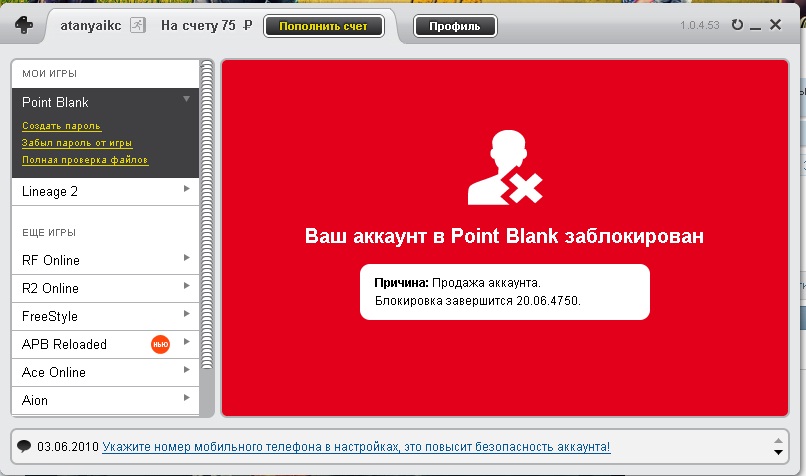The image size is (806, 476).
Task: Click the logout icon beside atanyaikc
Action: [138, 25]
